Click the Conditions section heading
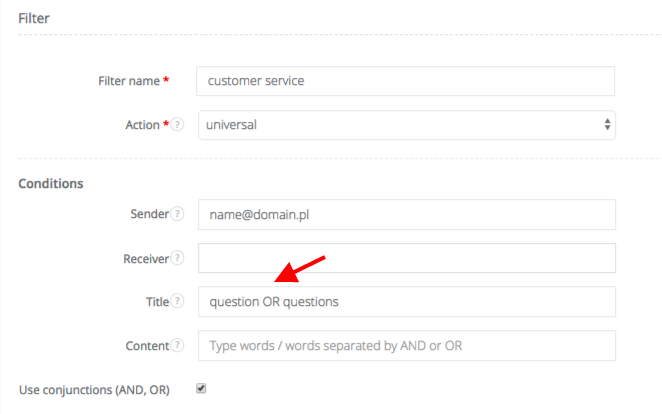Screen dimensions: 662x414 [50, 183]
